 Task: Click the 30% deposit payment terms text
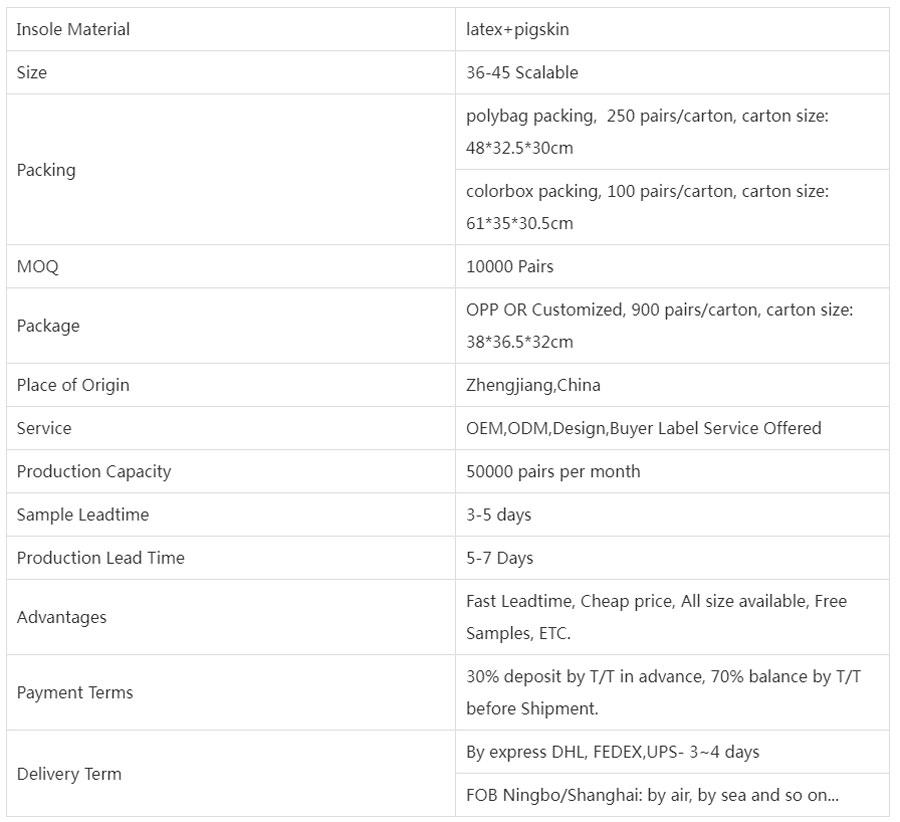pyautogui.click(x=663, y=692)
